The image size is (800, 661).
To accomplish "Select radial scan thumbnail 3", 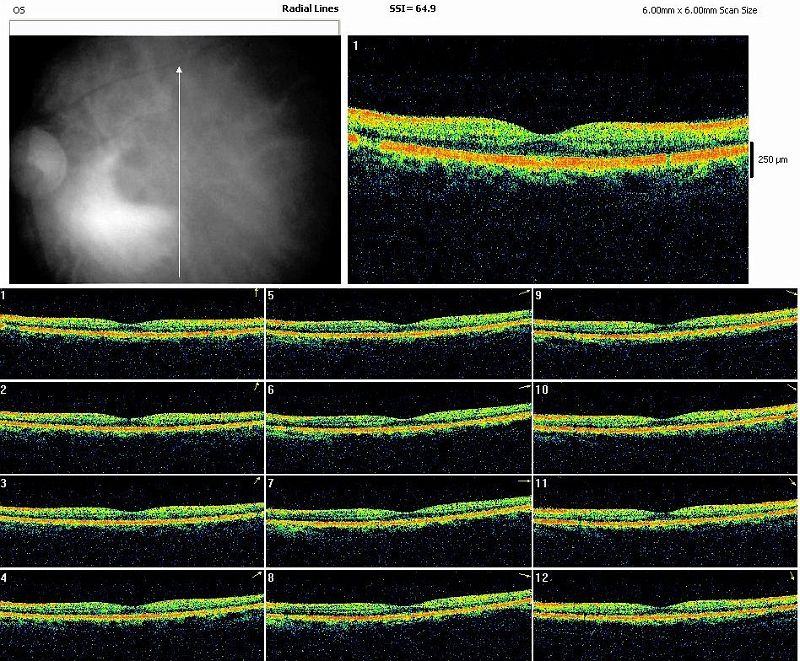I will pos(132,520).
